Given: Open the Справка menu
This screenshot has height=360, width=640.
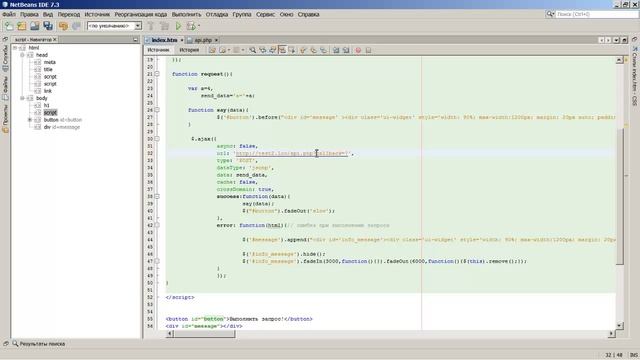Looking at the screenshot, I should [x=308, y=14].
